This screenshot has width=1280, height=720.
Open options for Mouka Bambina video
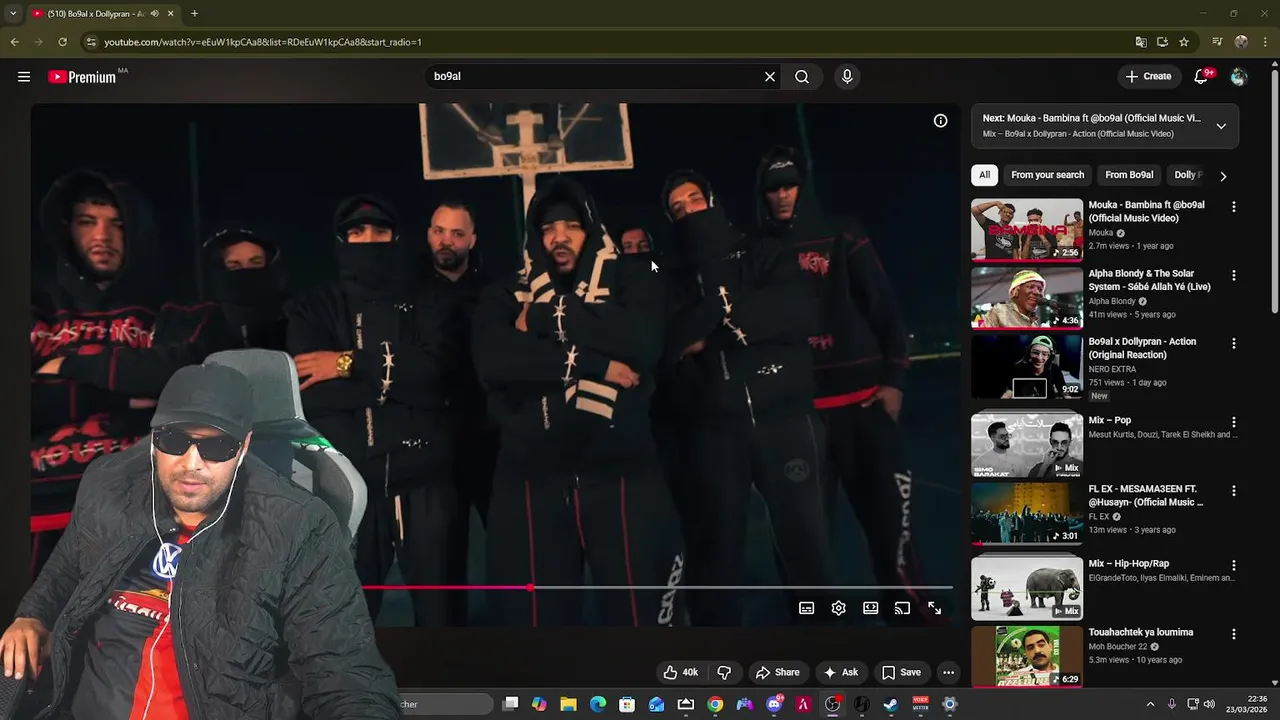coord(1234,207)
